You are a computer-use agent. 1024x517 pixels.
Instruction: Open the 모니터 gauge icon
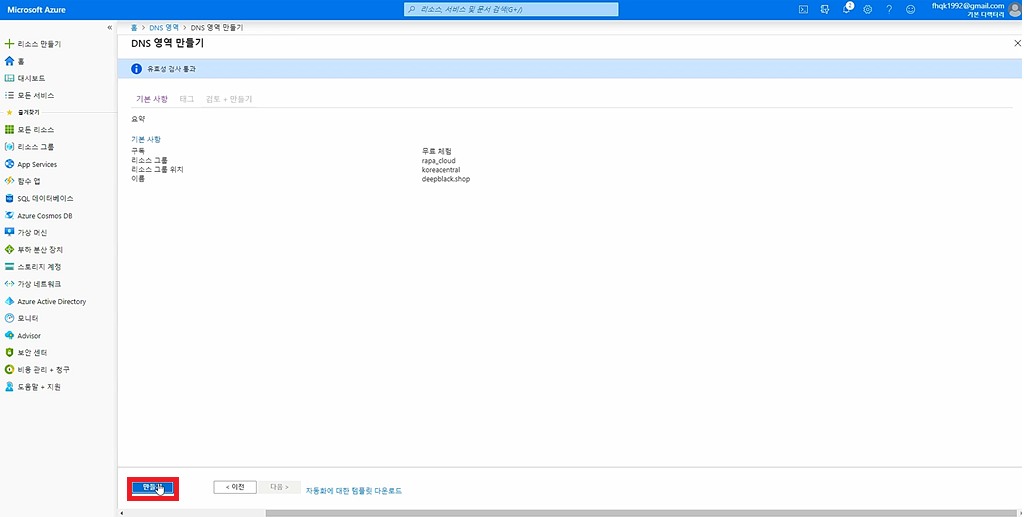tap(9, 318)
